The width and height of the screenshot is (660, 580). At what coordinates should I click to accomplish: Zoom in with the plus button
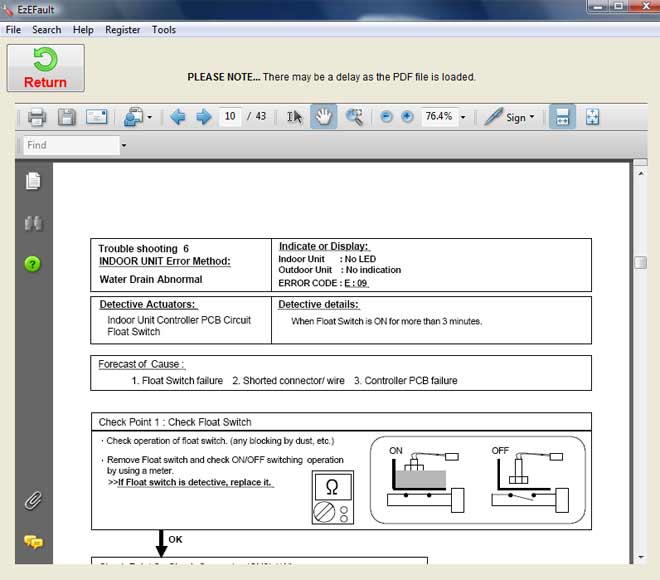(407, 117)
